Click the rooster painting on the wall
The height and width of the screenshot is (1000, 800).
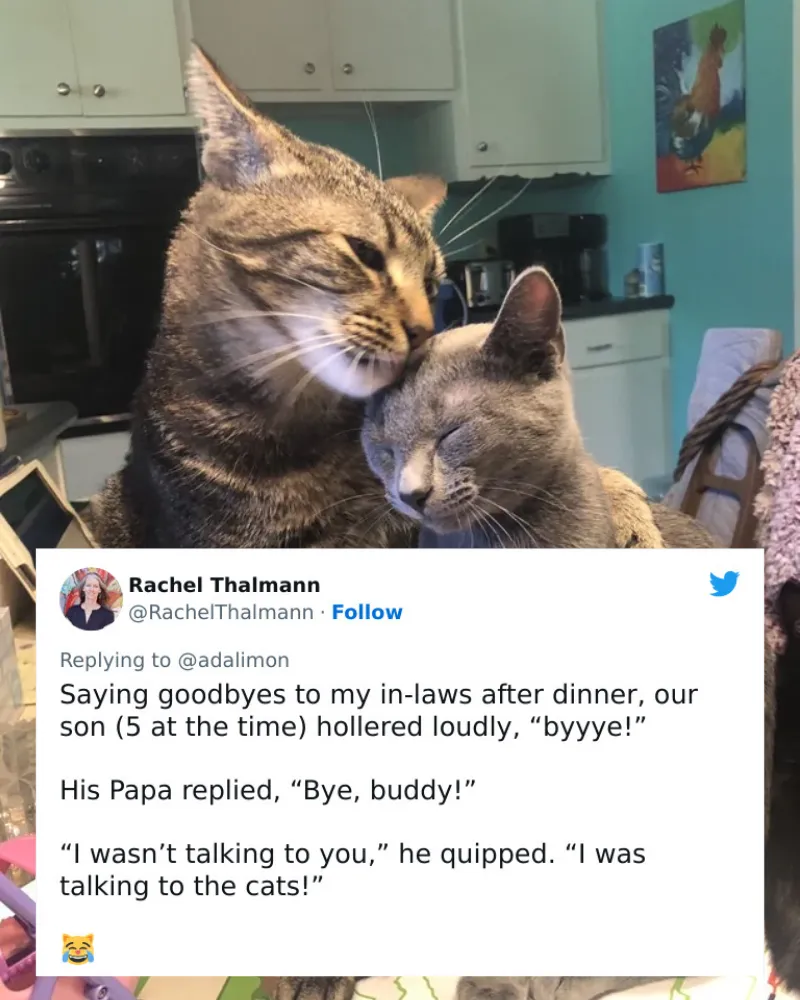click(700, 96)
